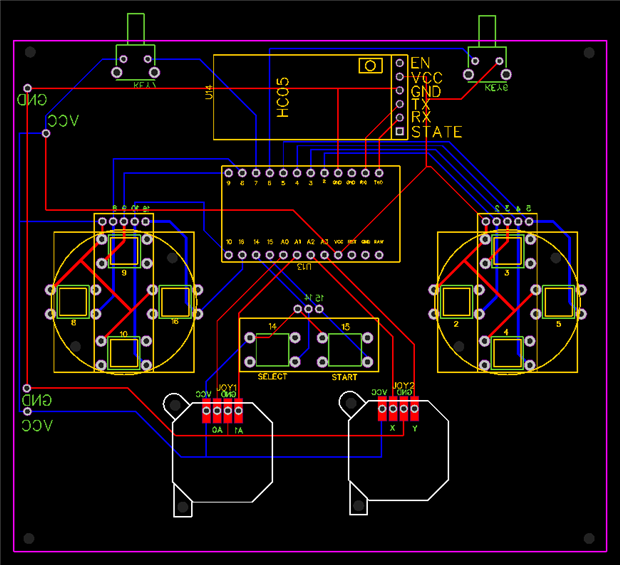The height and width of the screenshot is (565, 620).
Task: Select the U14 designator label
Action: 209,92
